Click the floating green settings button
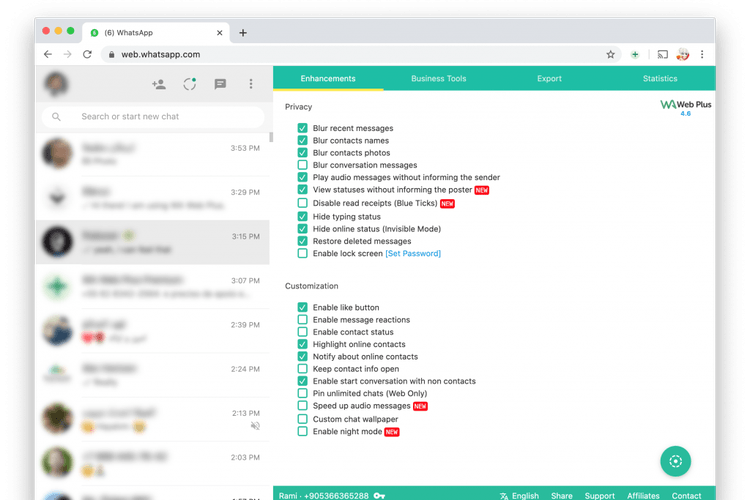Viewport: 750px width, 500px height. 675,461
